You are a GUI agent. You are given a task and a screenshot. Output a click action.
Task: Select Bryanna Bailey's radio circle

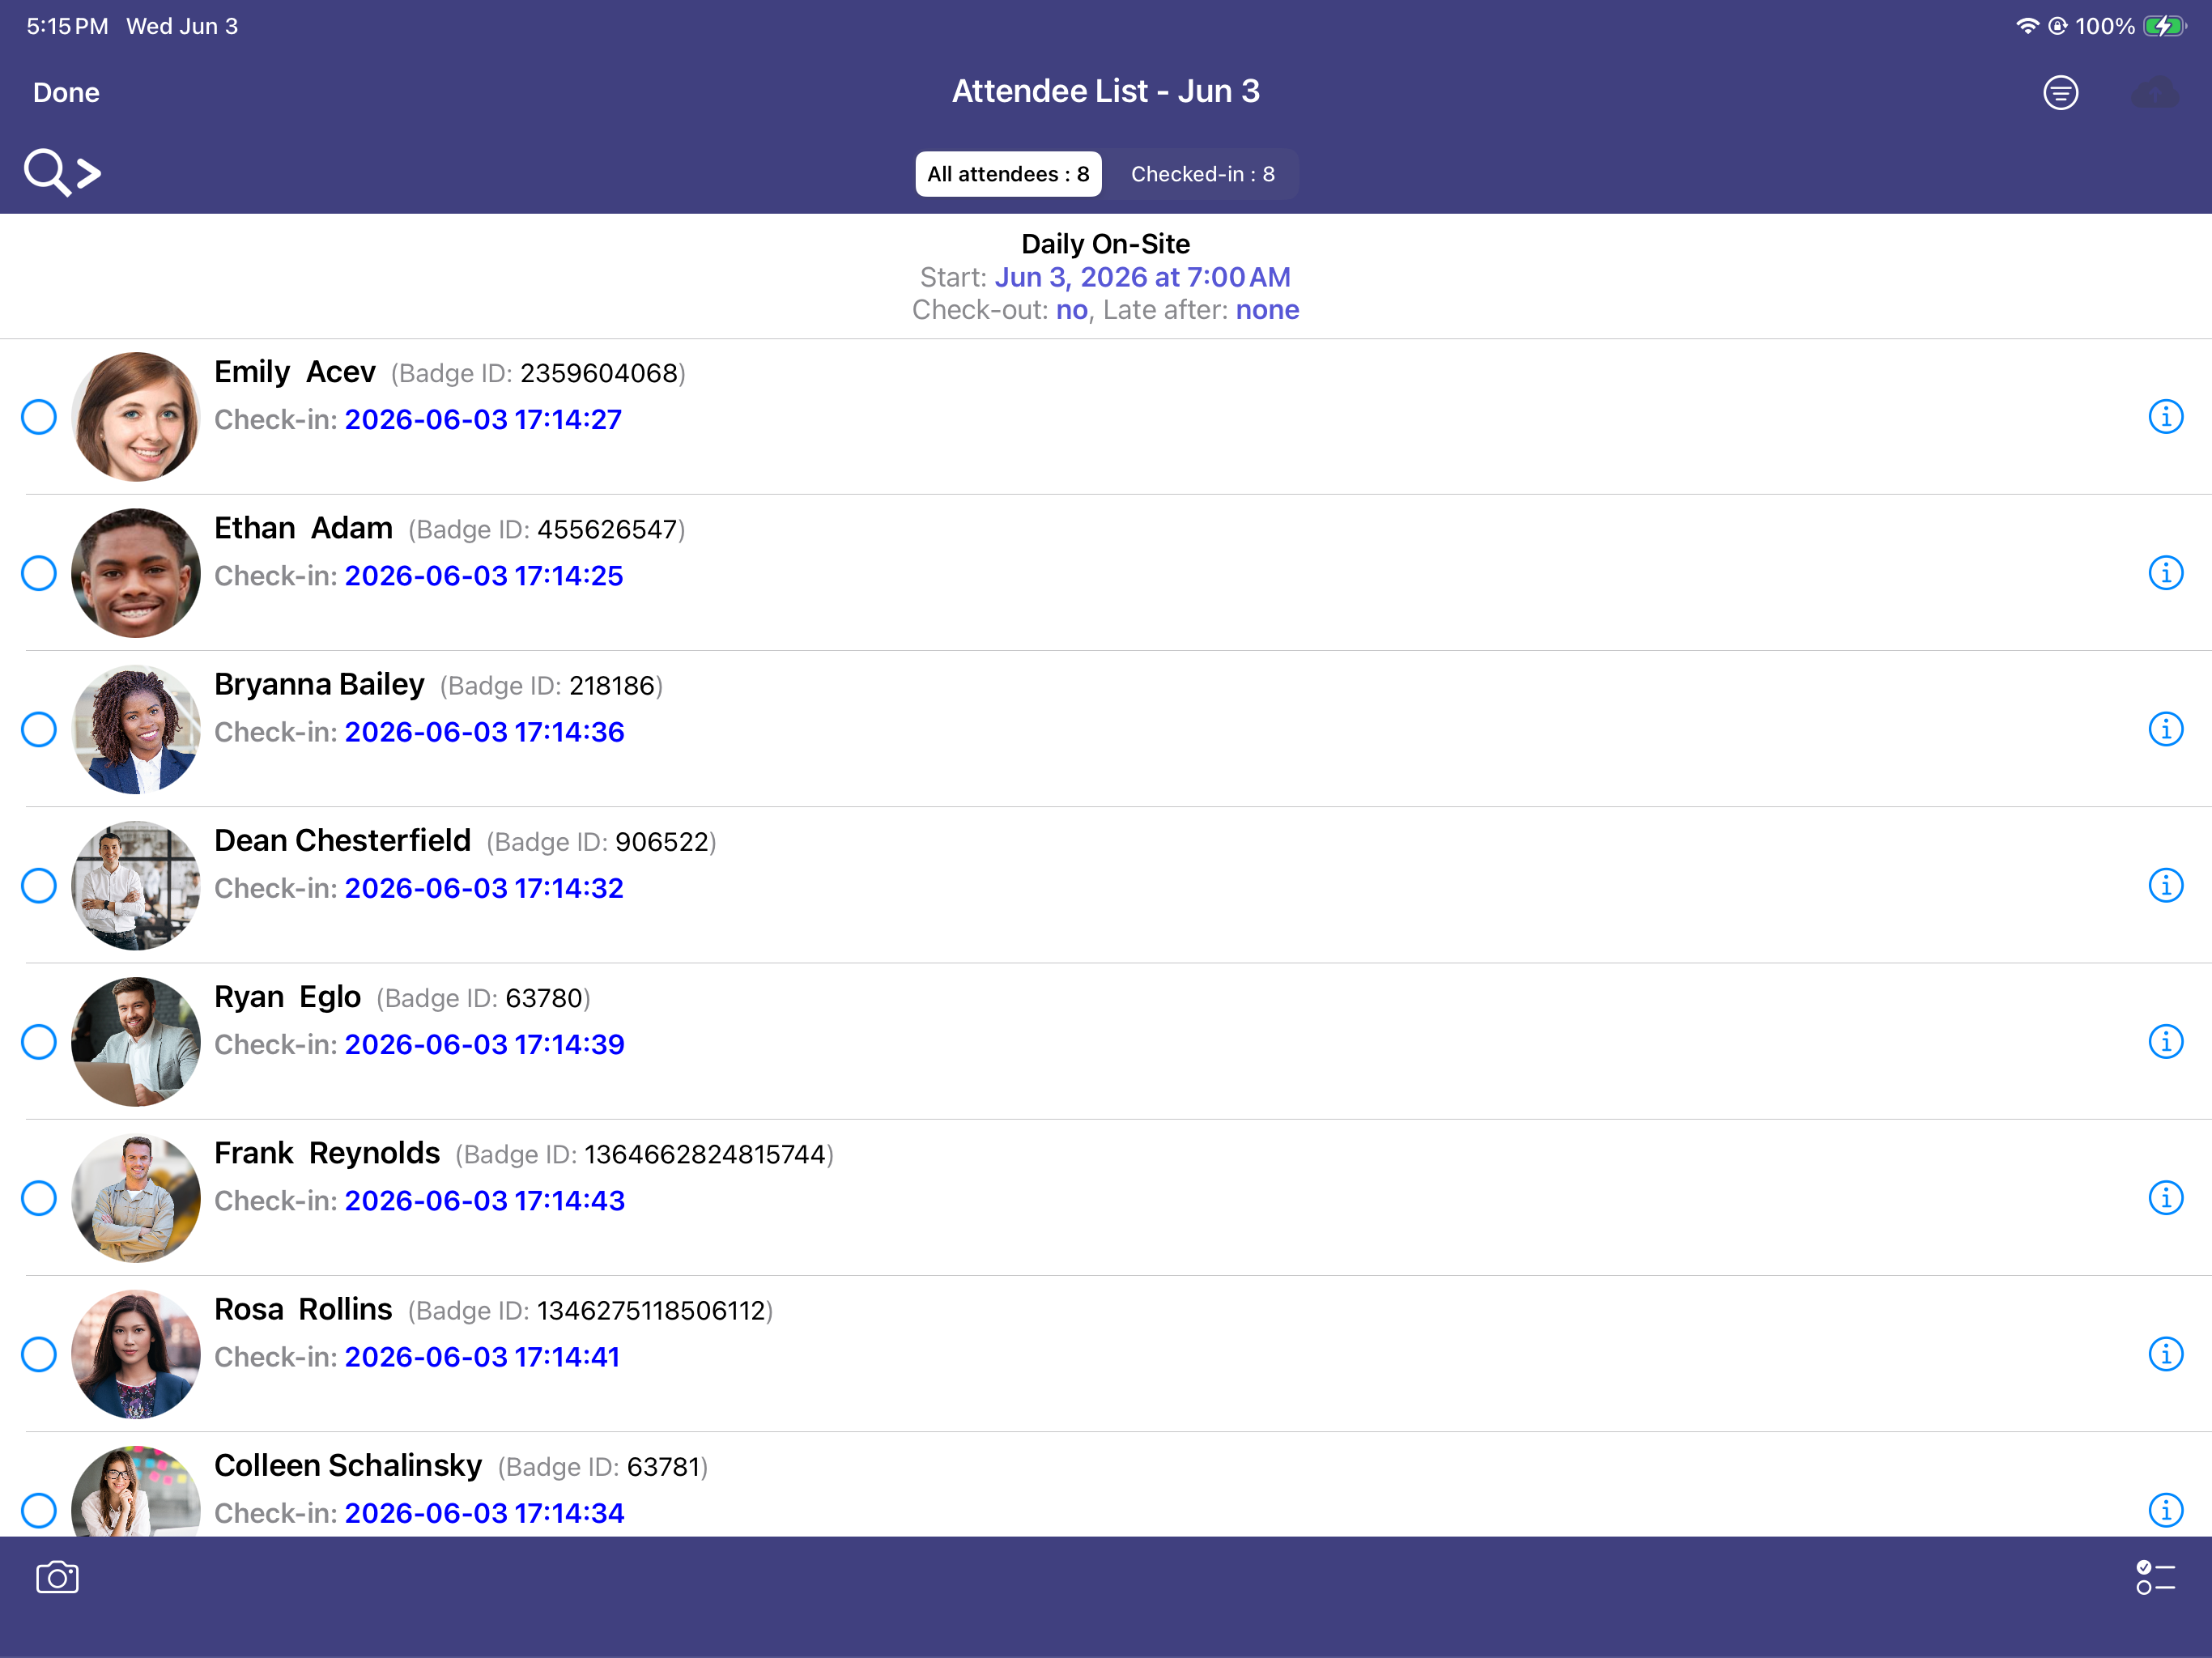39,729
